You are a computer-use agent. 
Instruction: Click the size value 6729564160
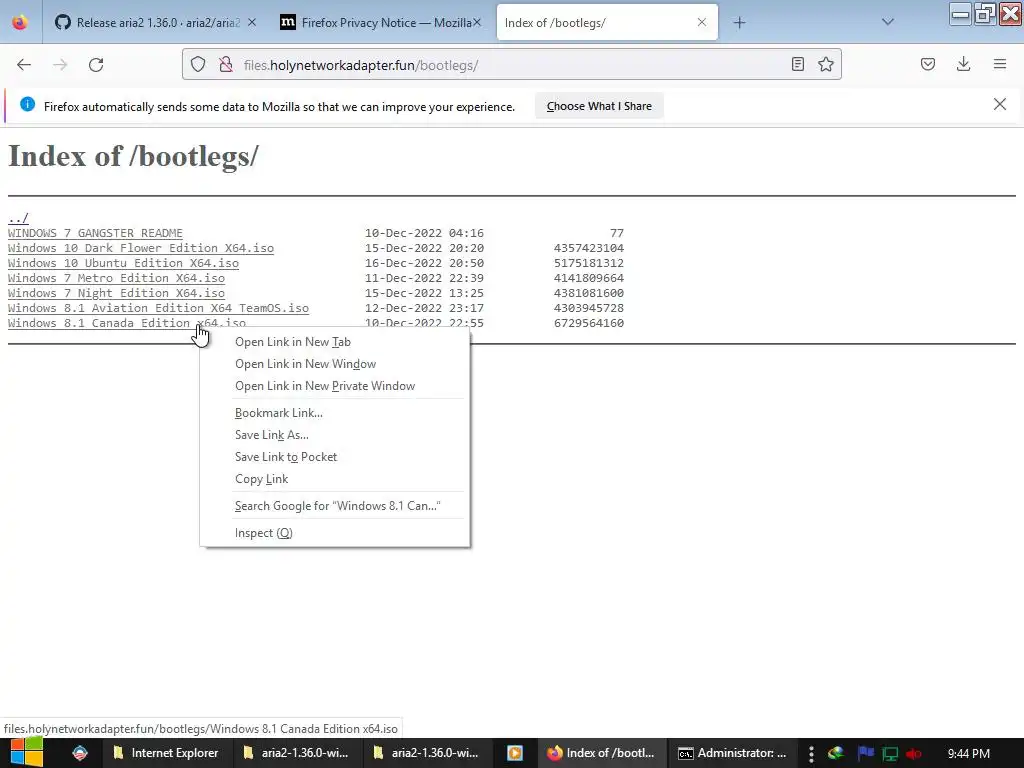(588, 323)
